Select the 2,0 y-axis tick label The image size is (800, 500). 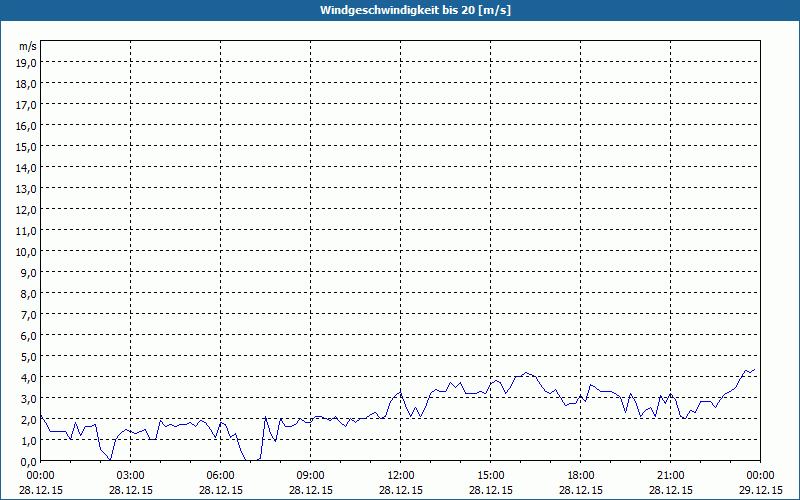30,420
